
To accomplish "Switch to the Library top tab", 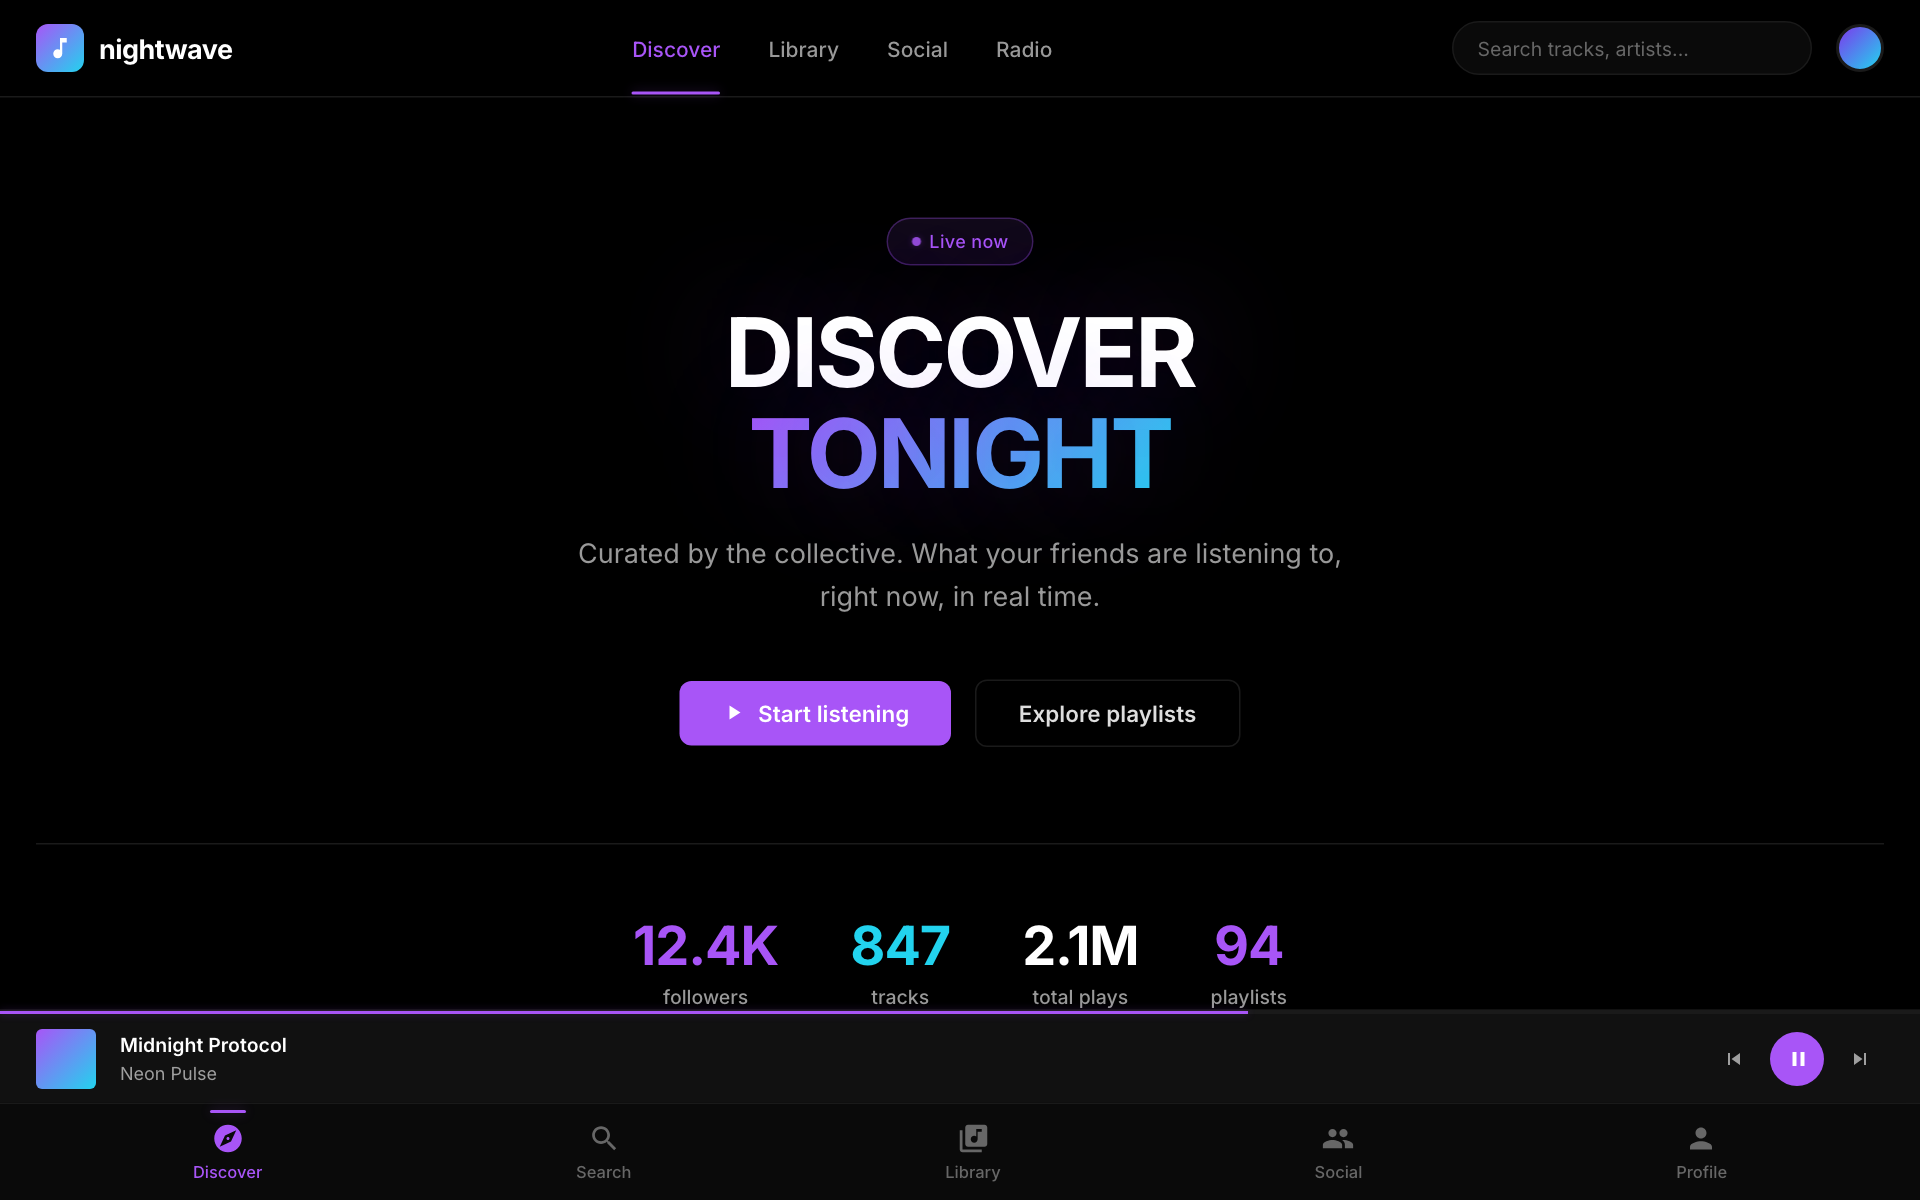I will [803, 50].
